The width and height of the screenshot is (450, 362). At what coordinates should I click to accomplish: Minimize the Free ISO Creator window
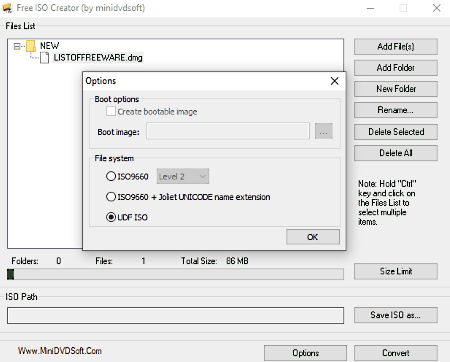click(x=370, y=8)
